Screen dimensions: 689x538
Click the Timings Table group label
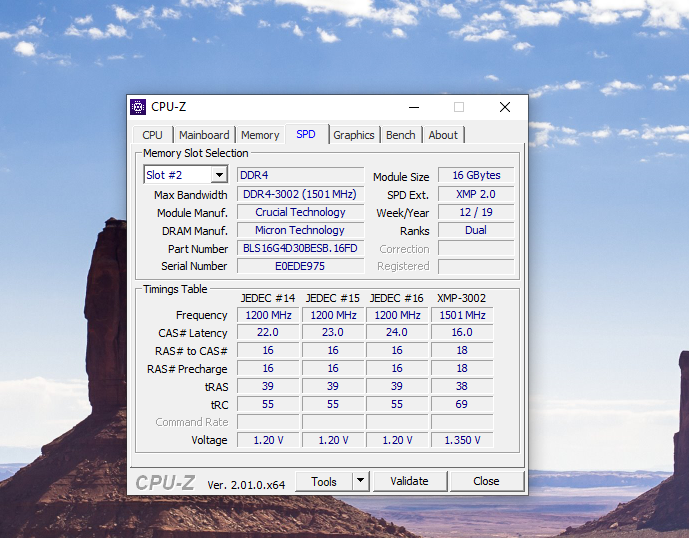[x=175, y=289]
